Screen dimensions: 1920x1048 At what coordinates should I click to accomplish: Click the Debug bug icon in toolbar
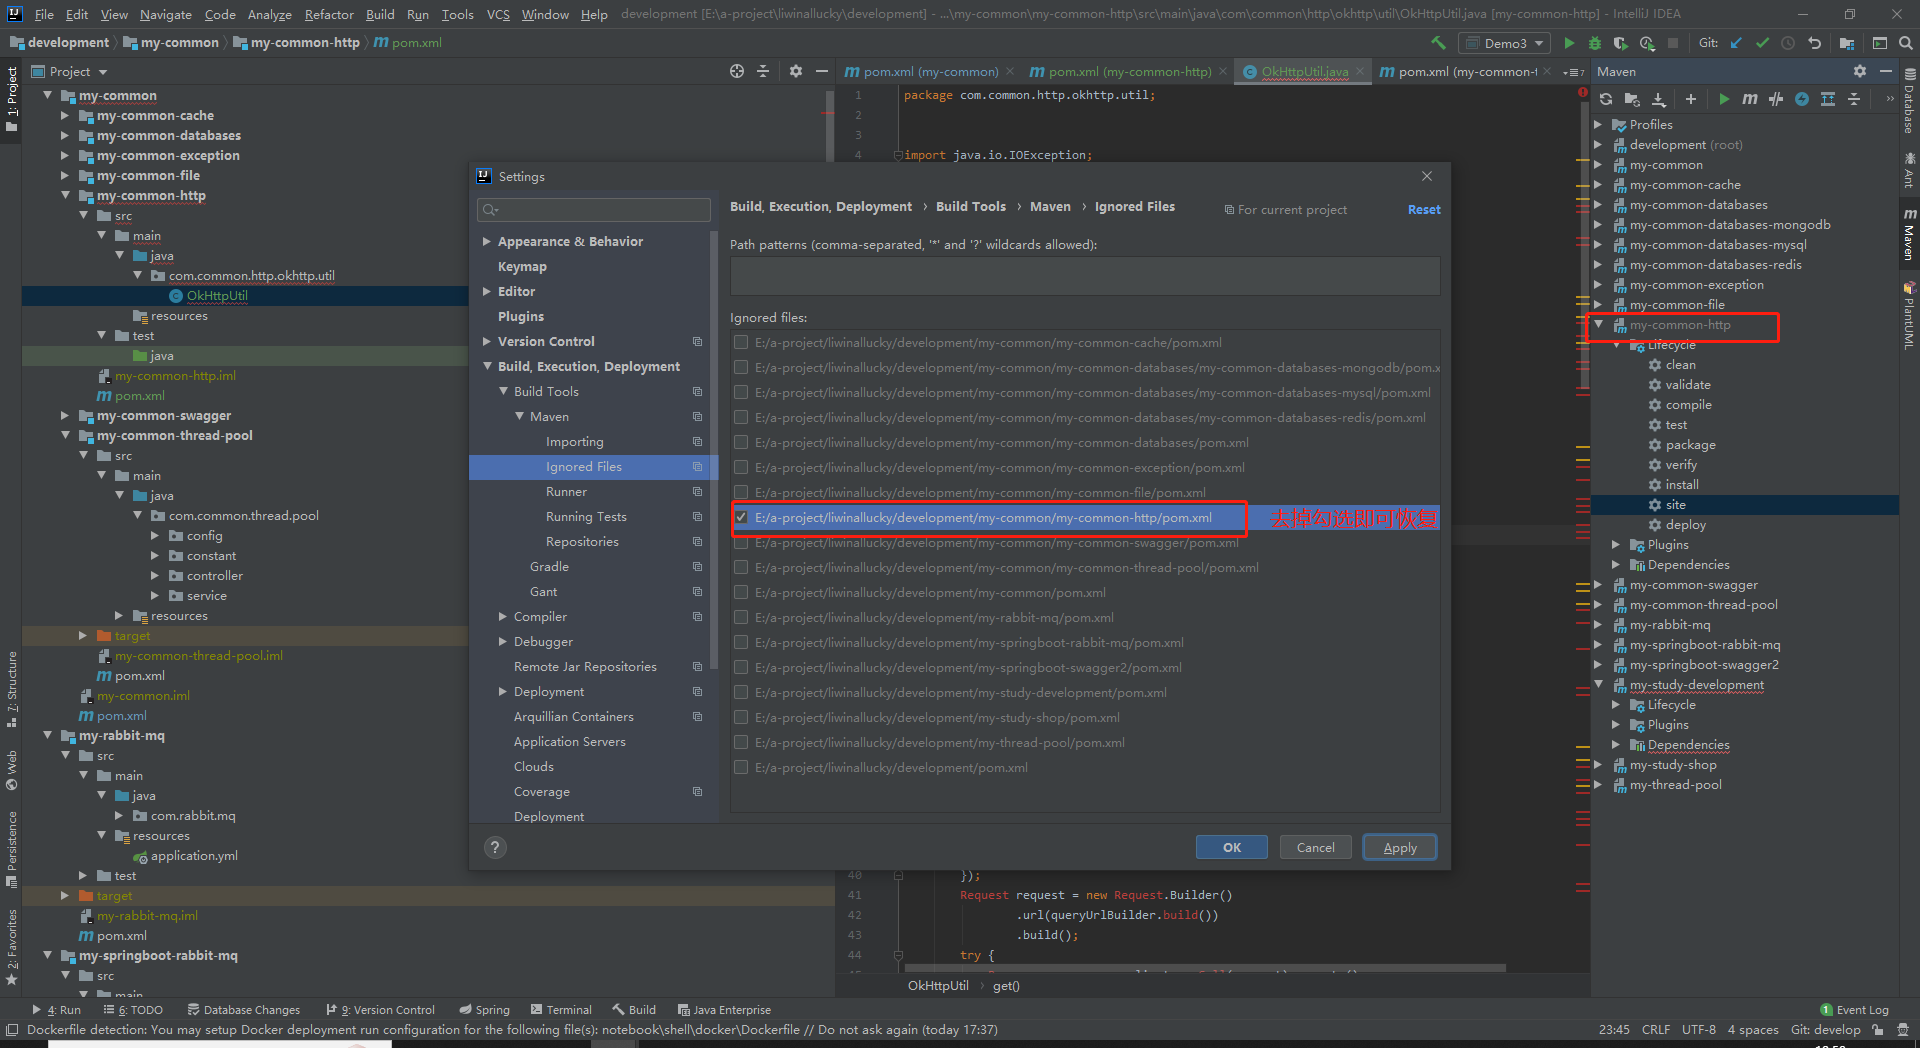coord(1594,43)
